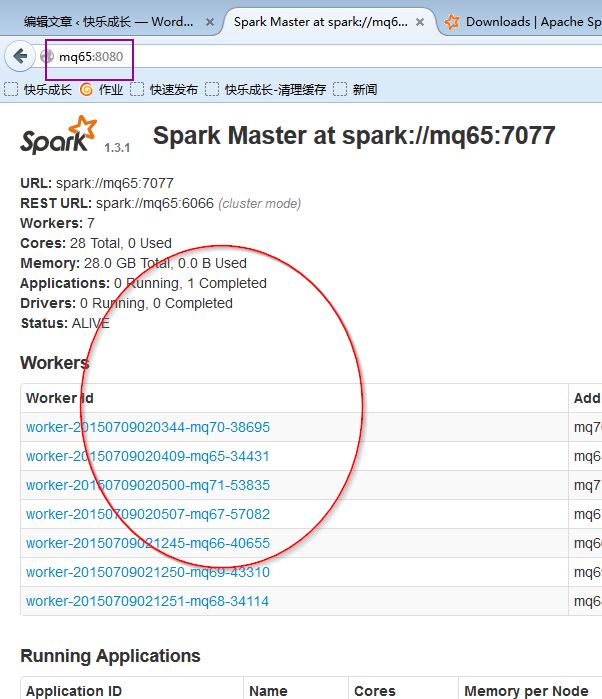Open the 快乐成长-清理缓存 bookmark
The height and width of the screenshot is (699, 602).
pyautogui.click(x=266, y=90)
